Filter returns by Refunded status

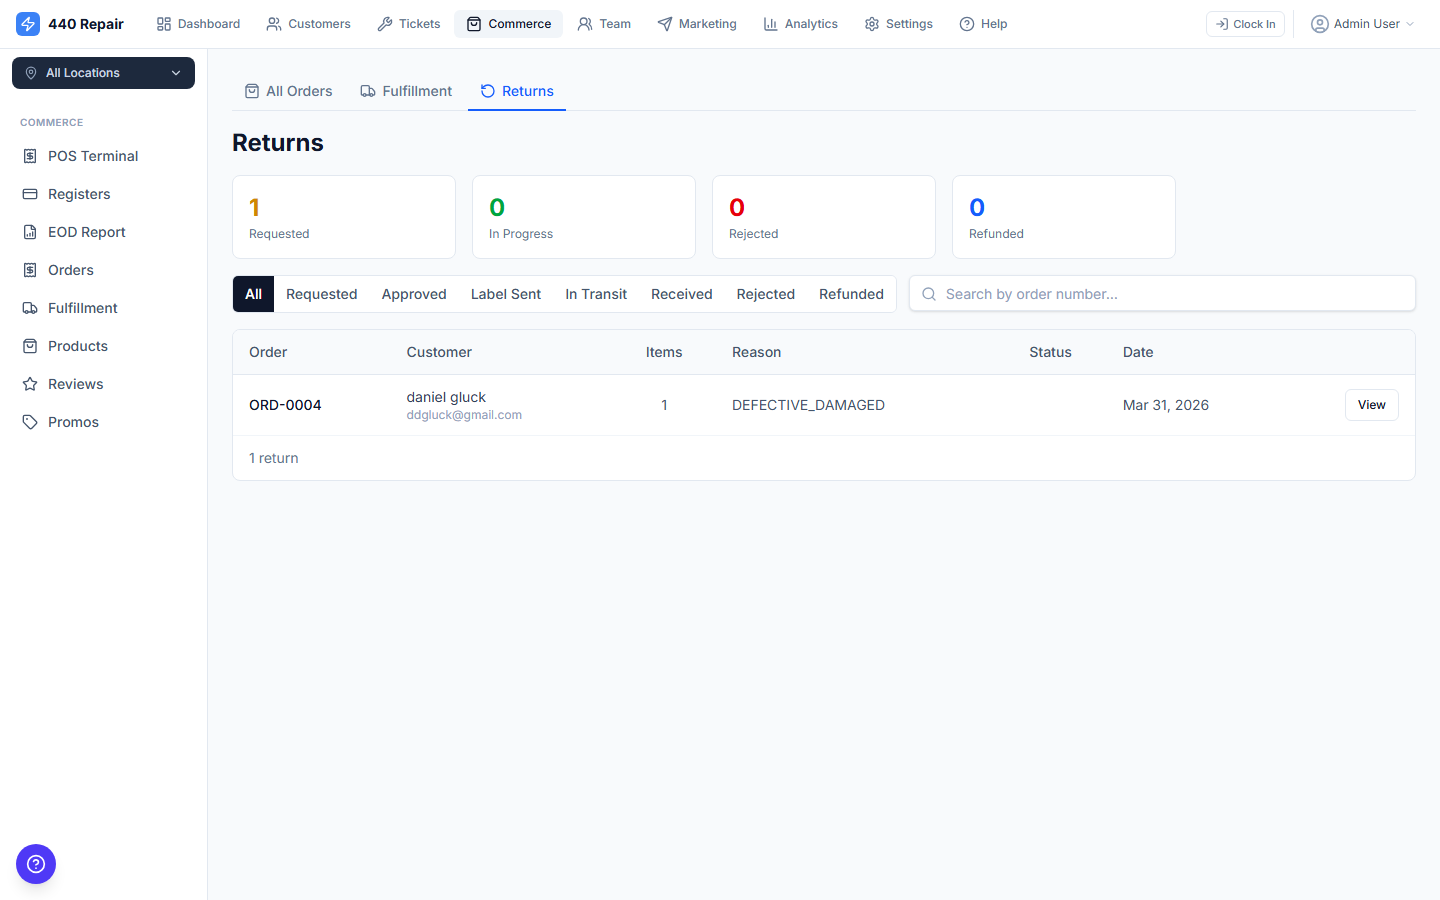[851, 294]
